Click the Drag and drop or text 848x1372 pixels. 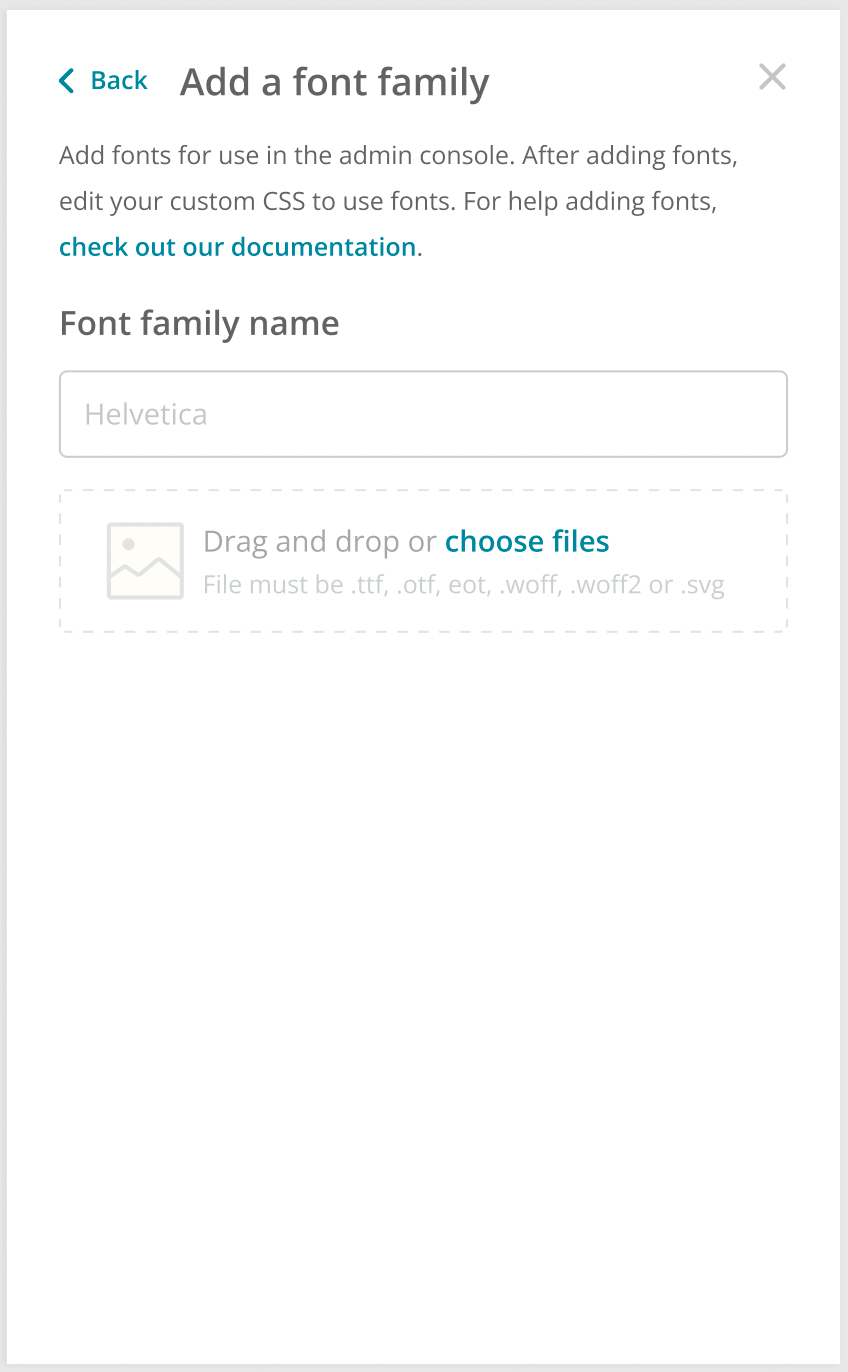320,541
